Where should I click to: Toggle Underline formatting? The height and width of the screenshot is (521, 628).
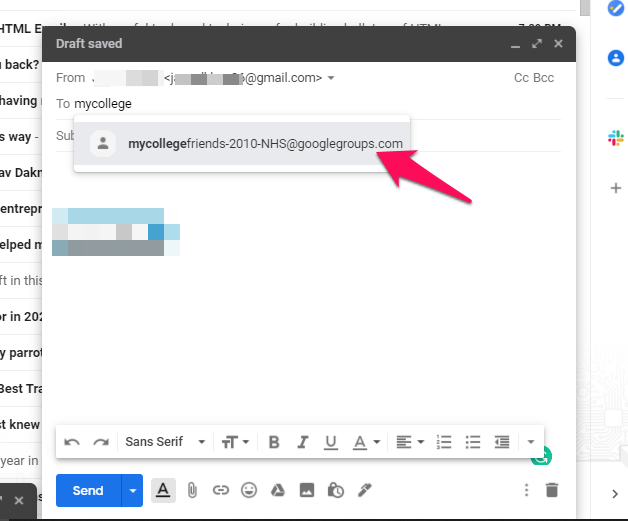click(331, 442)
